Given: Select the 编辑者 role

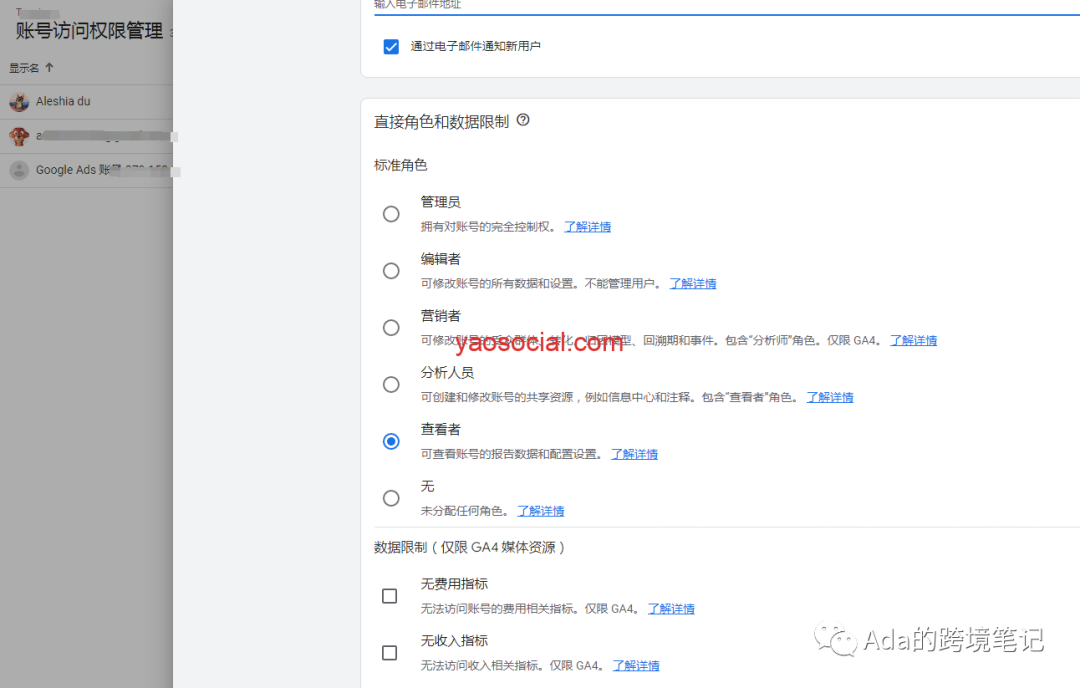Looking at the screenshot, I should coord(391,270).
